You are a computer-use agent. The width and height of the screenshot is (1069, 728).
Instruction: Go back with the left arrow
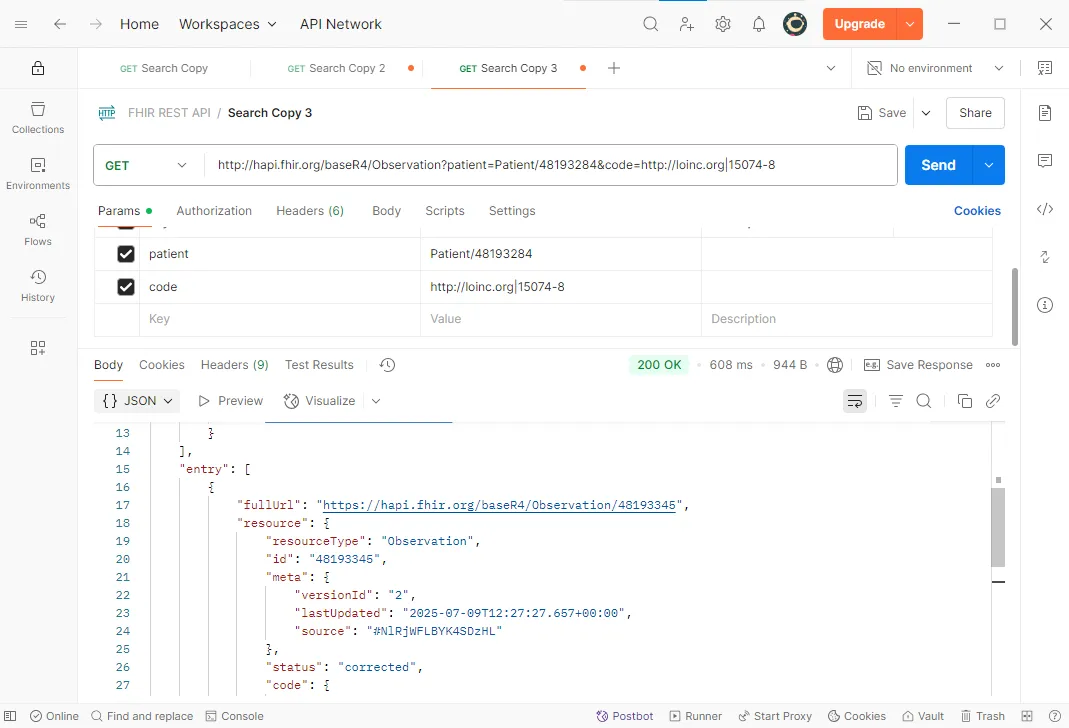tap(60, 24)
